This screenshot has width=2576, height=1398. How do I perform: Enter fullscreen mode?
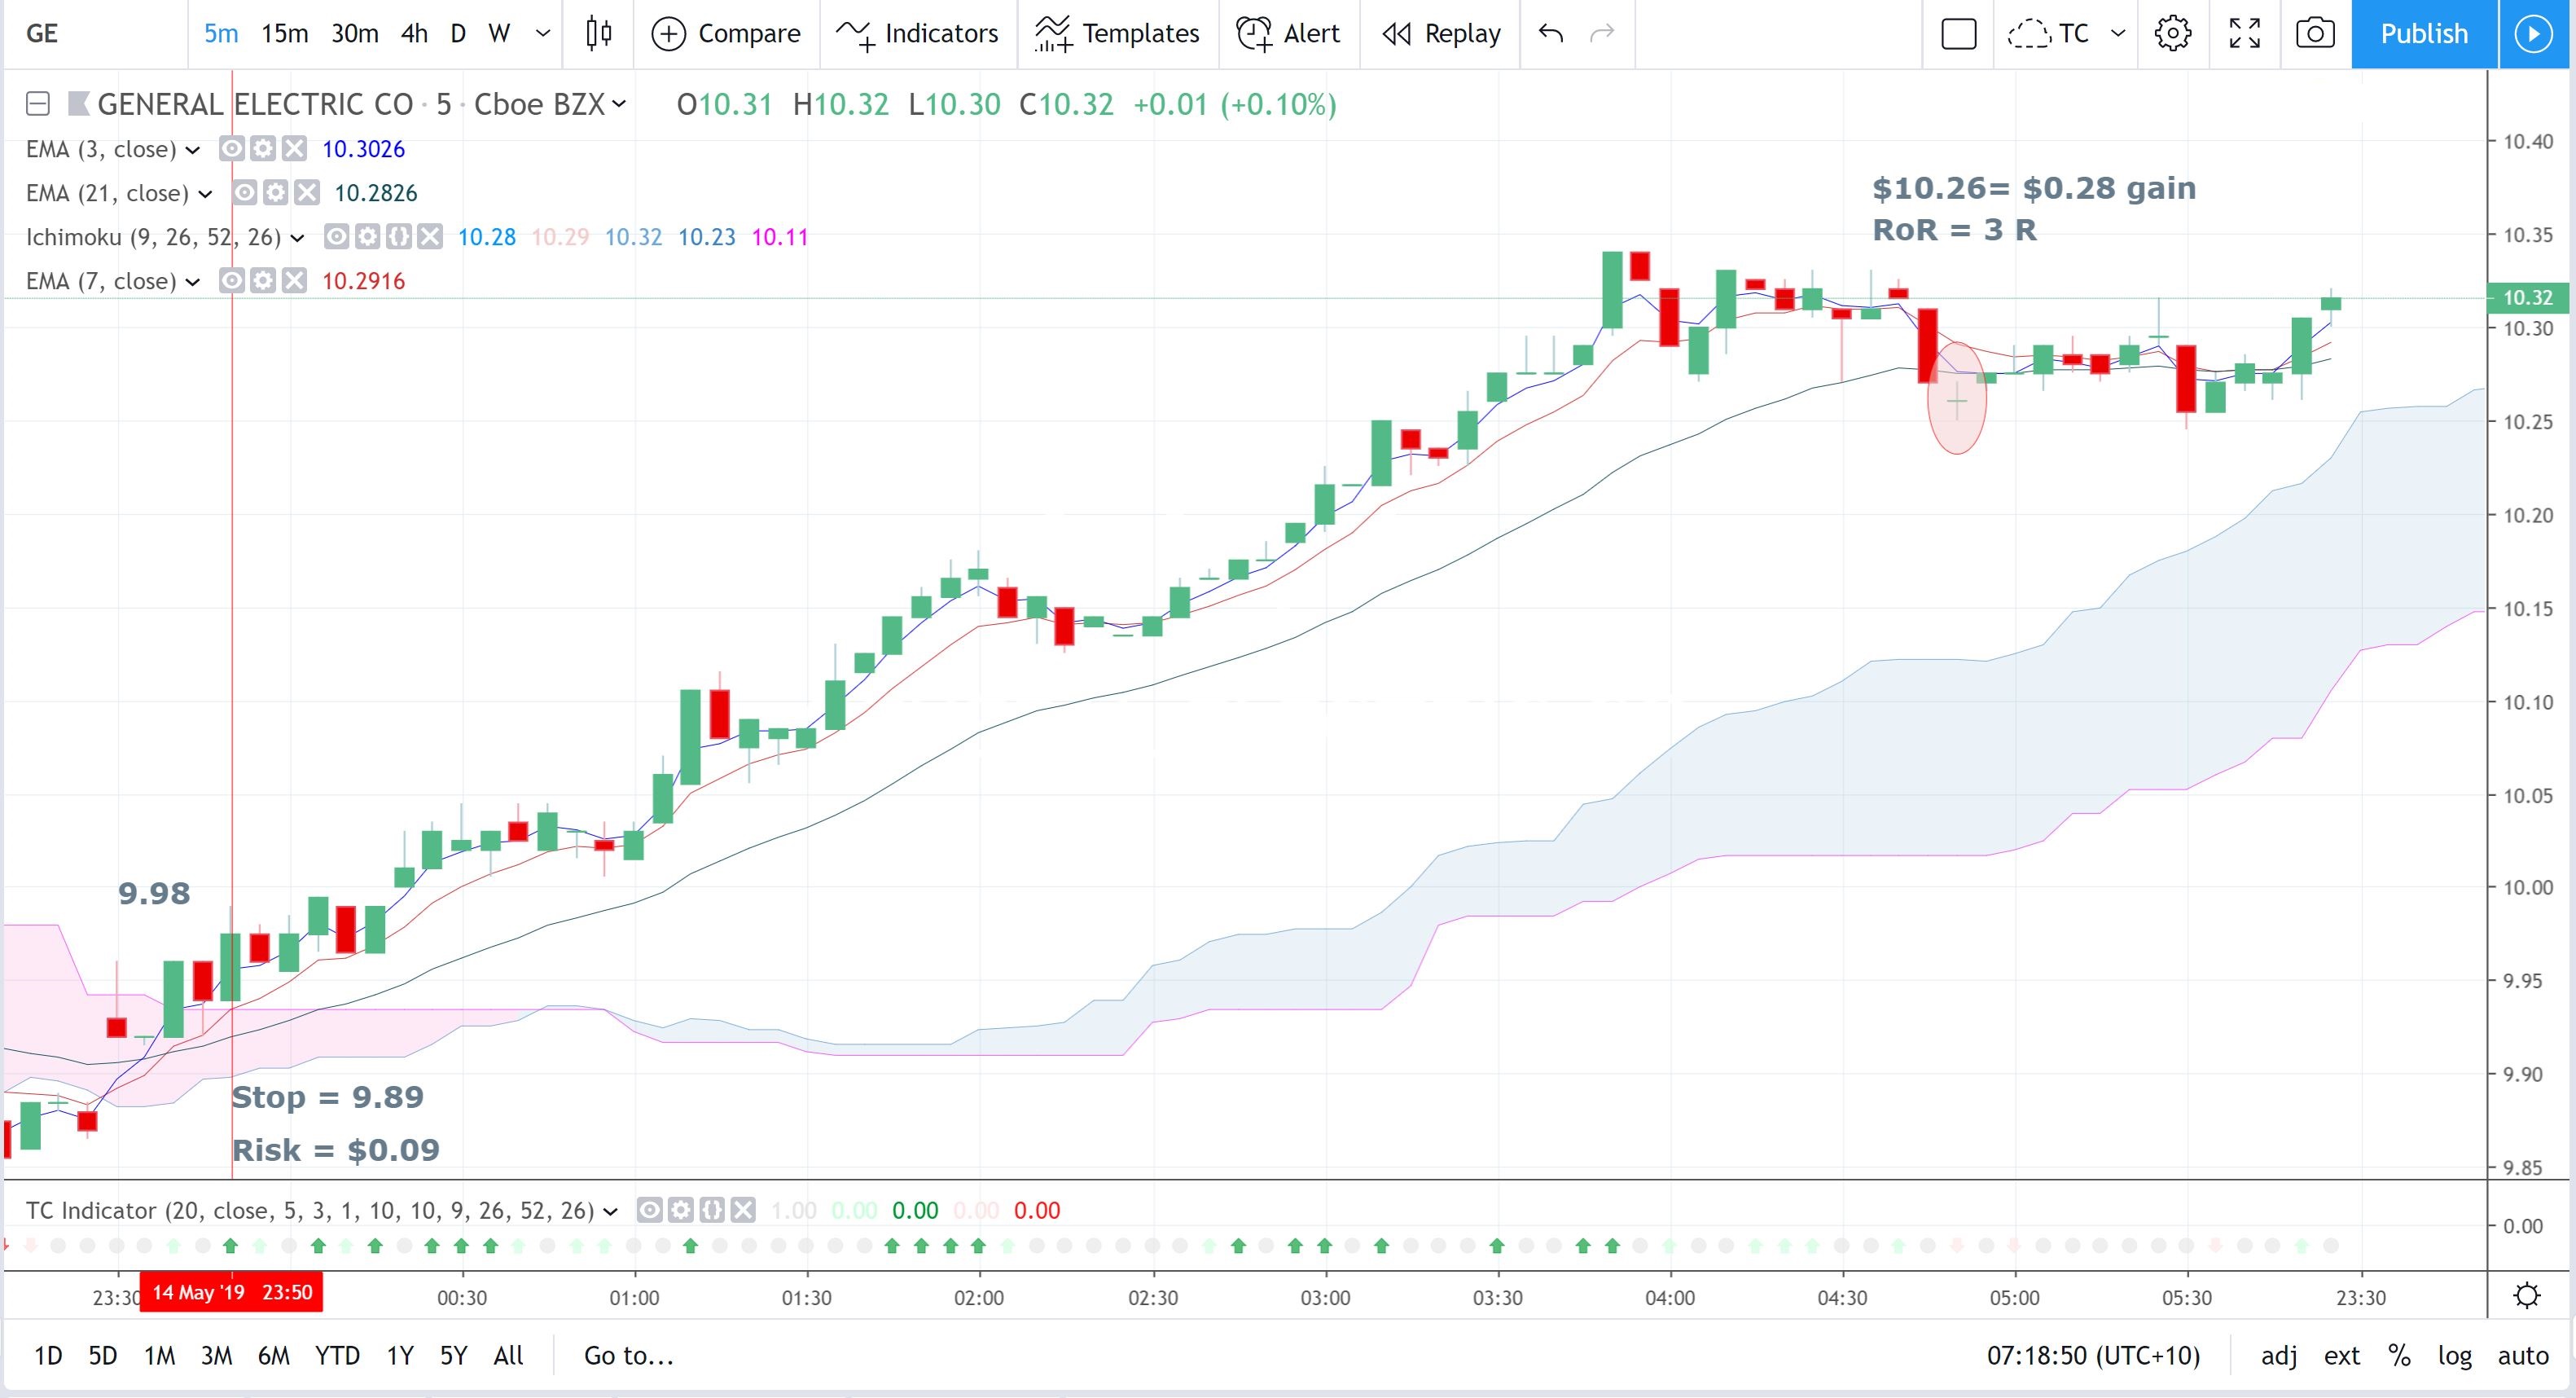point(2245,33)
